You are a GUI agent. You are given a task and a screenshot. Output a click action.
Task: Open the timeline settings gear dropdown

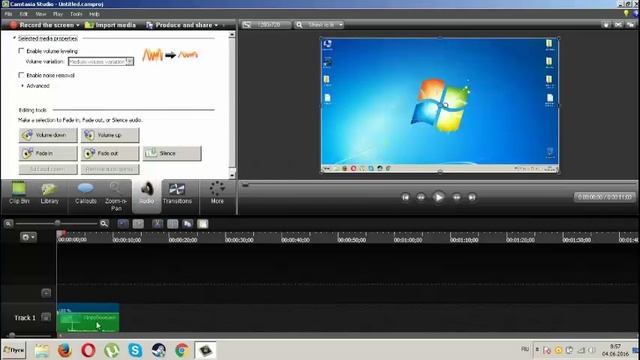(28, 237)
